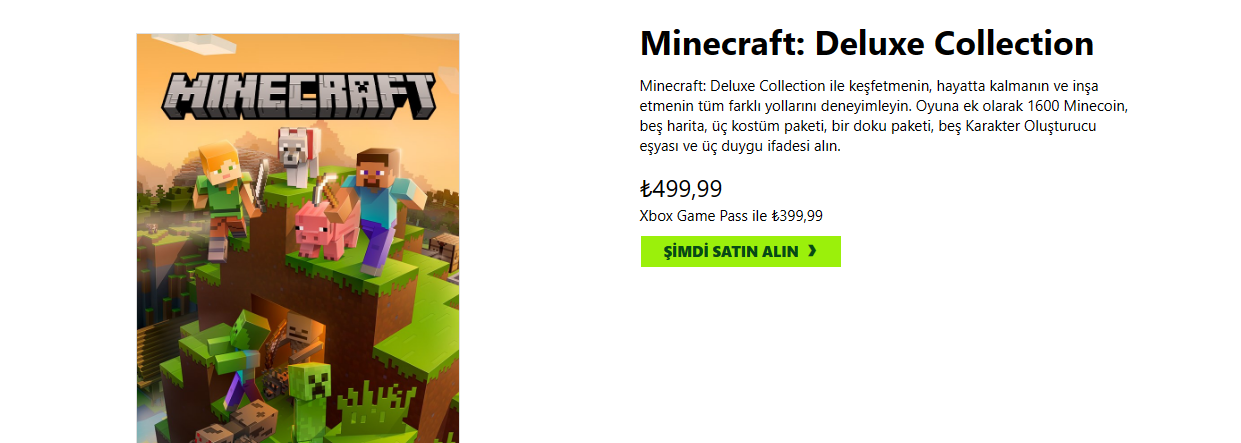The height and width of the screenshot is (443, 1241).
Task: Click the lira currency symbol before 499,99
Action: [x=646, y=189]
